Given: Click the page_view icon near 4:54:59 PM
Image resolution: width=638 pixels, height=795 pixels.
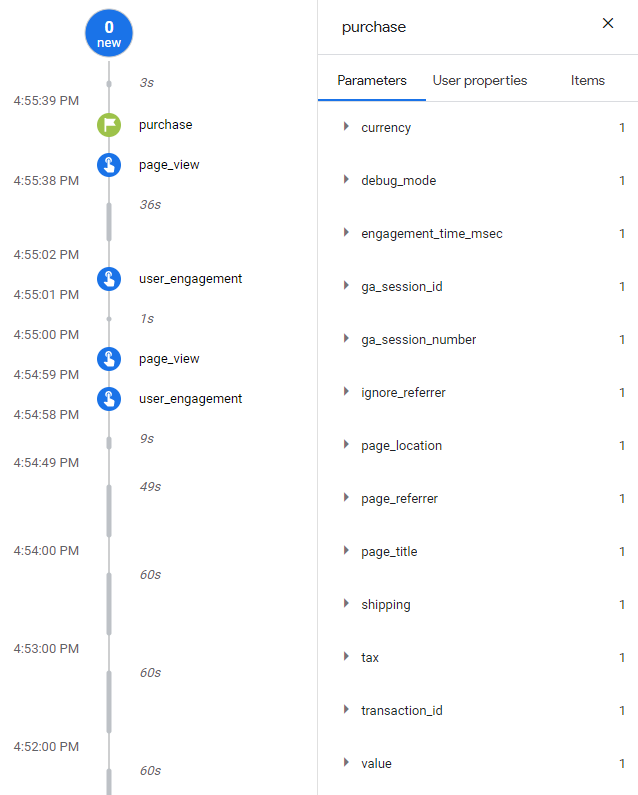Looking at the screenshot, I should point(109,359).
